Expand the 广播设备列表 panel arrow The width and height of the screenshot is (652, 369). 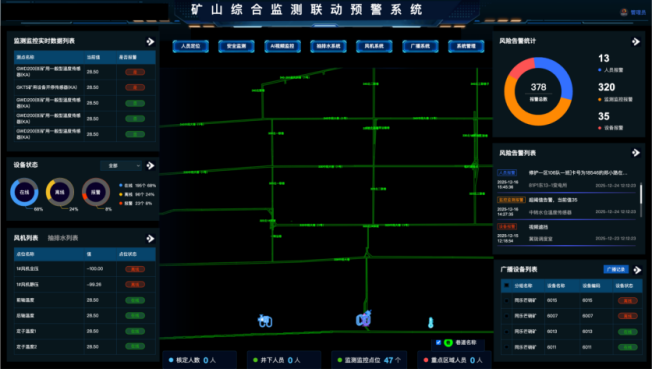(637, 270)
